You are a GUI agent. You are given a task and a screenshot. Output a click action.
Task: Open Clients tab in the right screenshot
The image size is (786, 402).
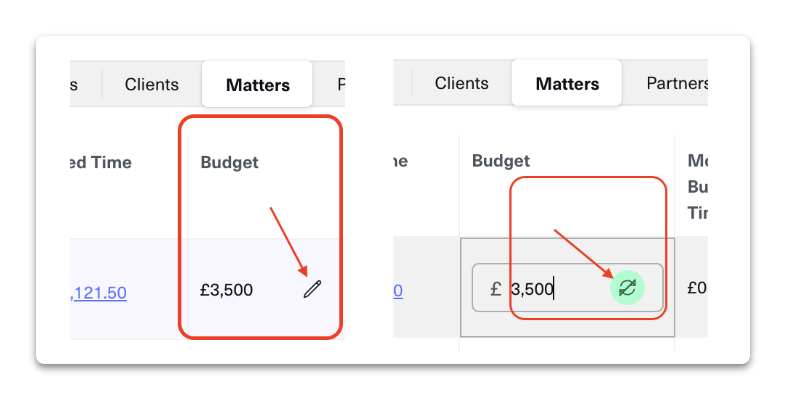coord(461,84)
